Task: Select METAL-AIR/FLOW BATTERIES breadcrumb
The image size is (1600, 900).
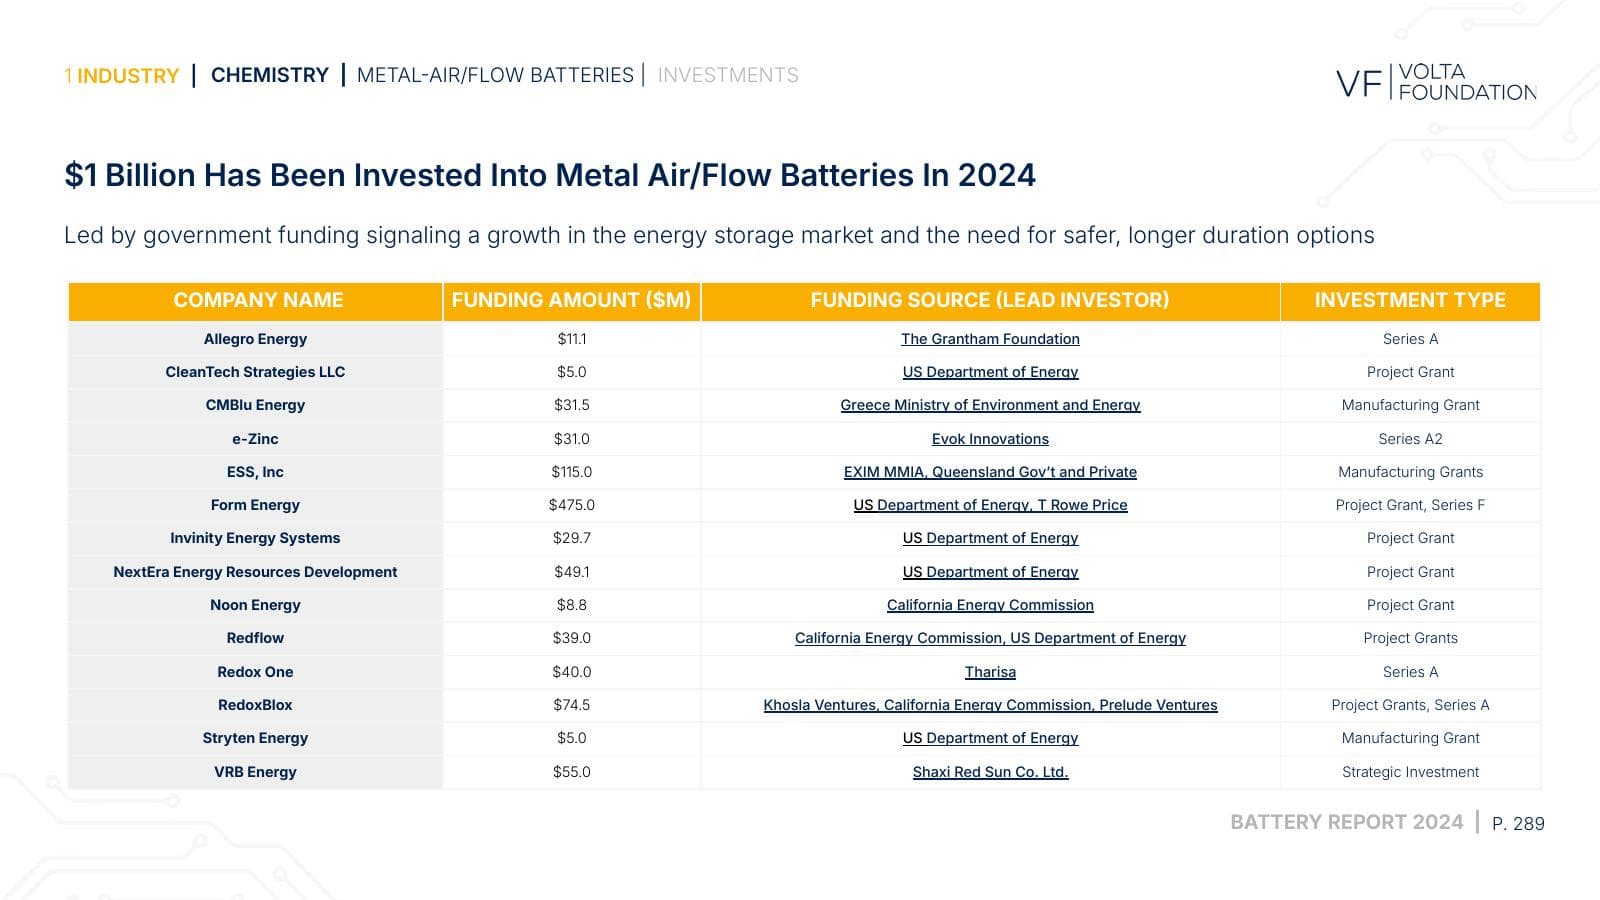Action: coord(495,75)
